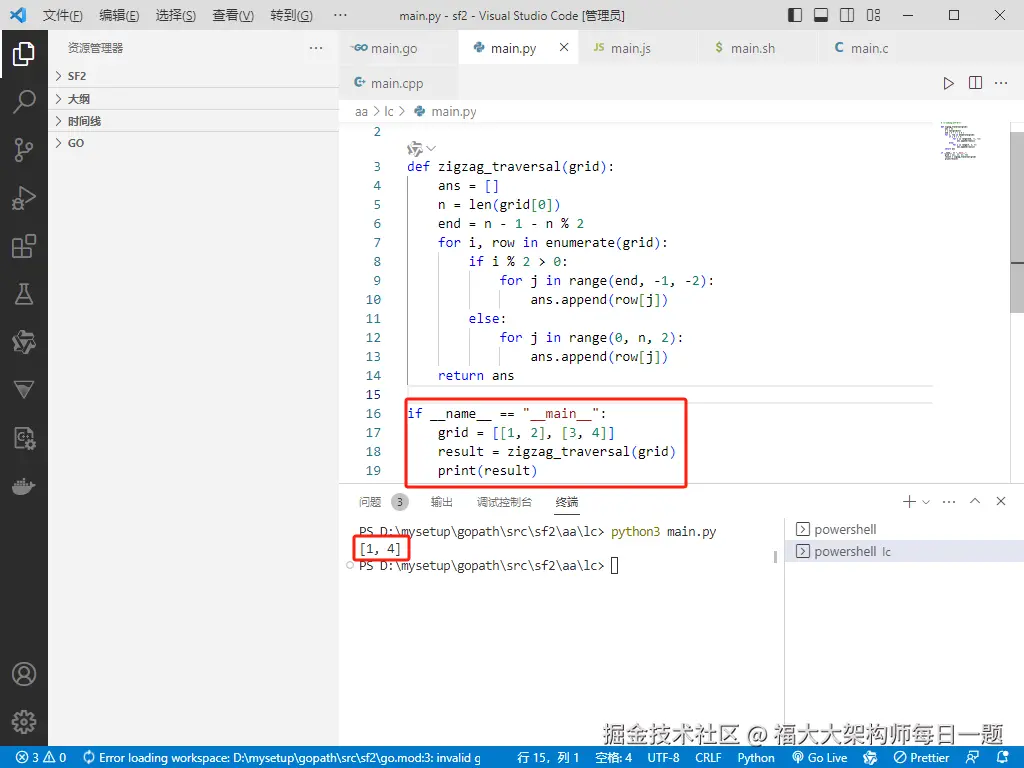
Task: Open the AI codelens dropdown above def
Action: point(421,149)
